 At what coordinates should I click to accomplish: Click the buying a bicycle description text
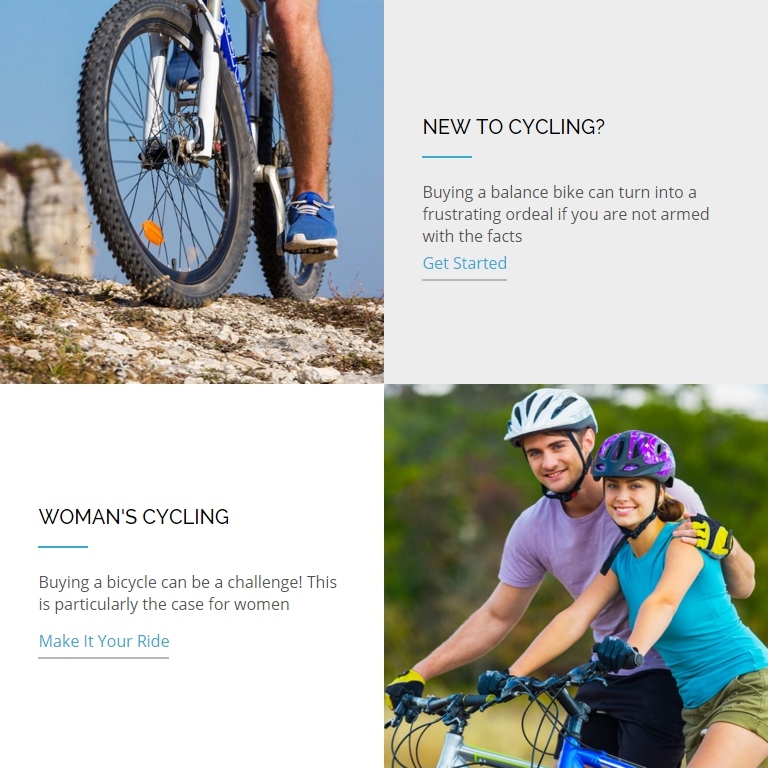188,593
